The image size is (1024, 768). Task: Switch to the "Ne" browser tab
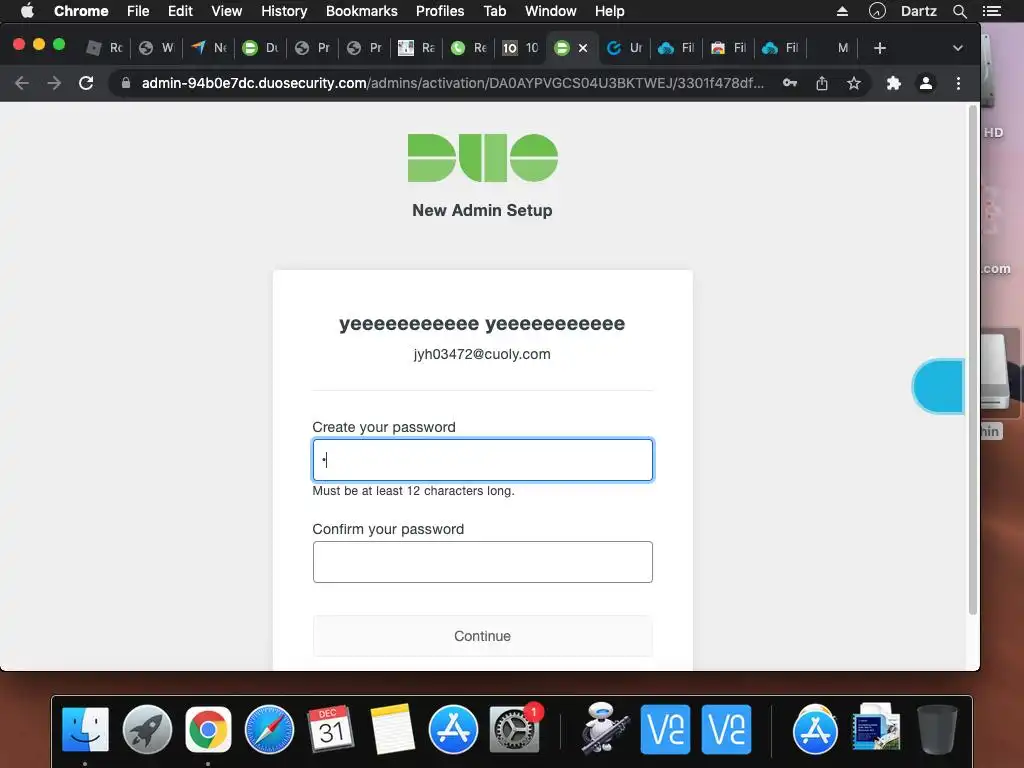209,48
